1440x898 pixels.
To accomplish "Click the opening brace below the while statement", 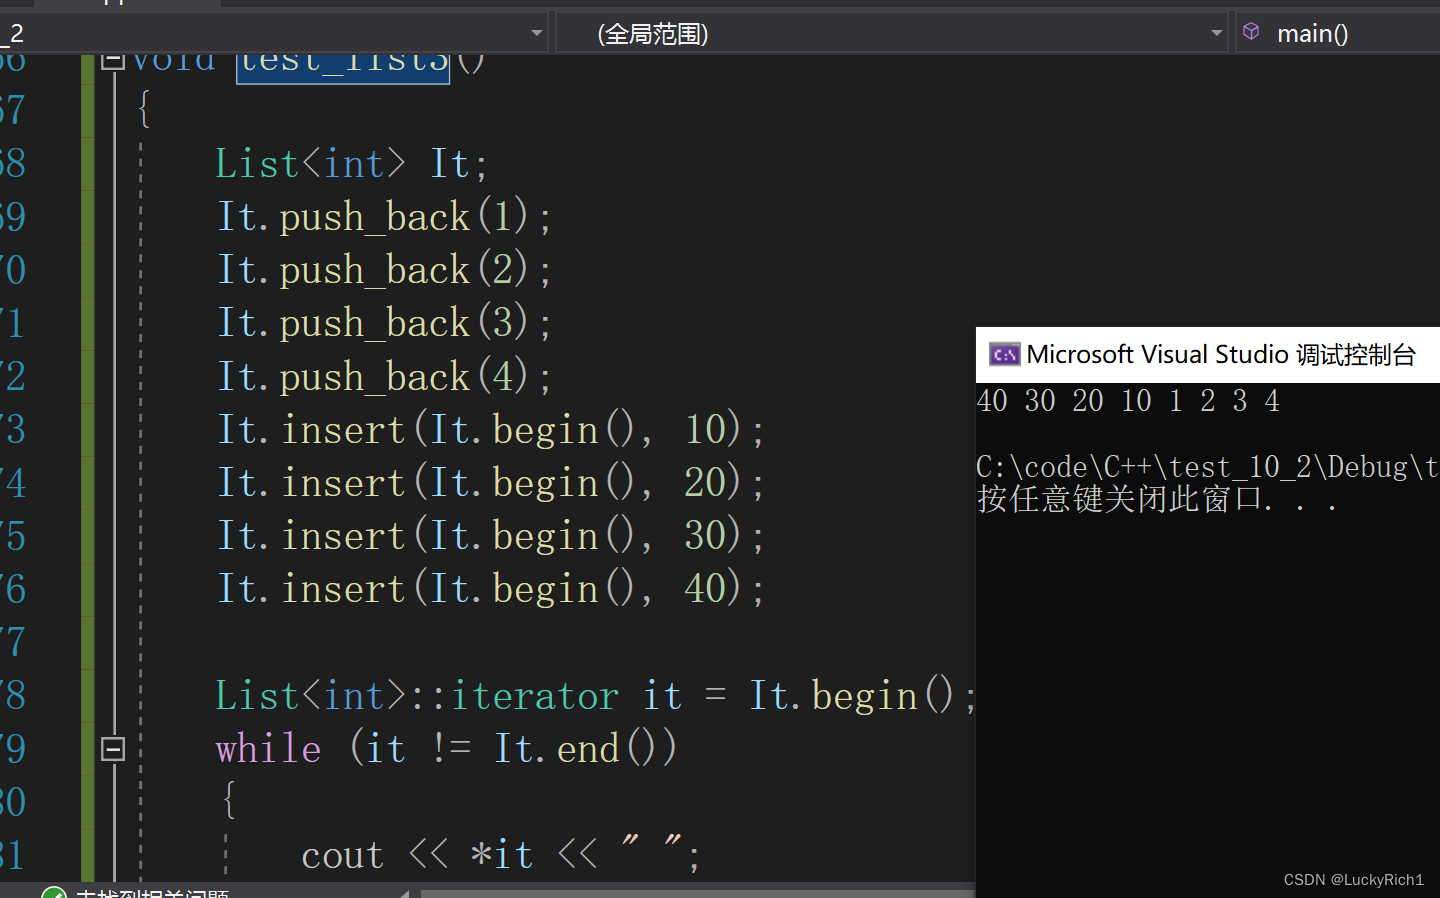I will 229,800.
